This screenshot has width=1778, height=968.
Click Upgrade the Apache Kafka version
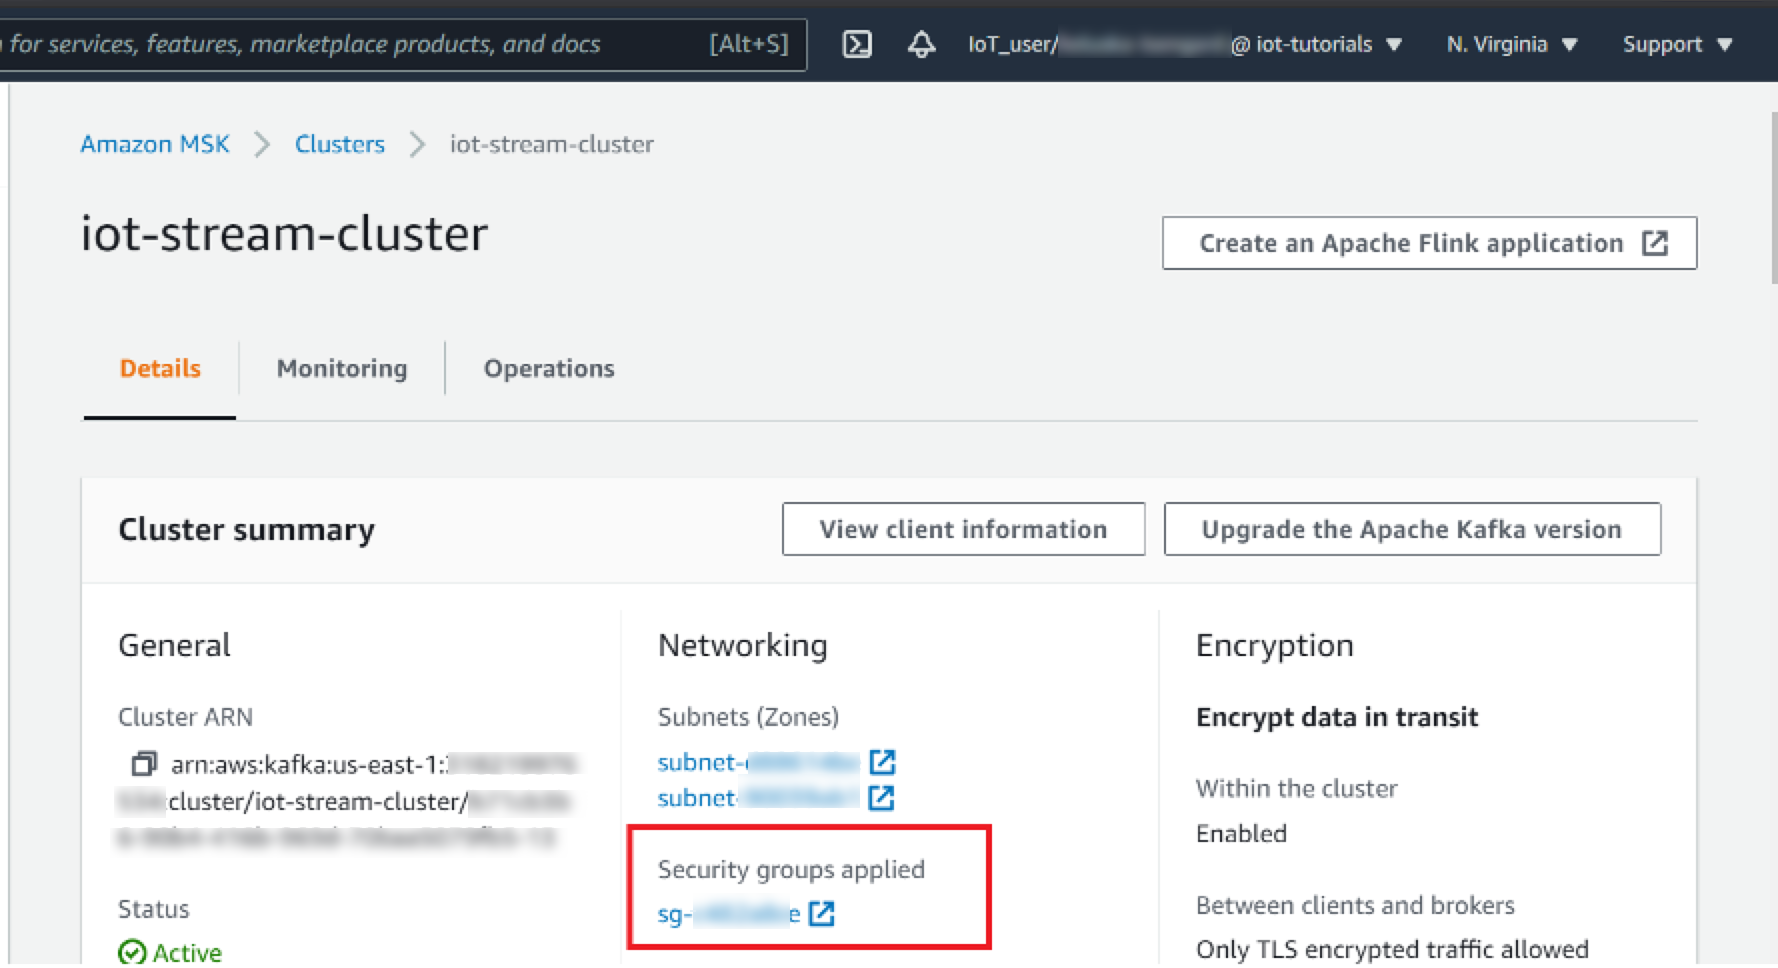click(x=1412, y=529)
